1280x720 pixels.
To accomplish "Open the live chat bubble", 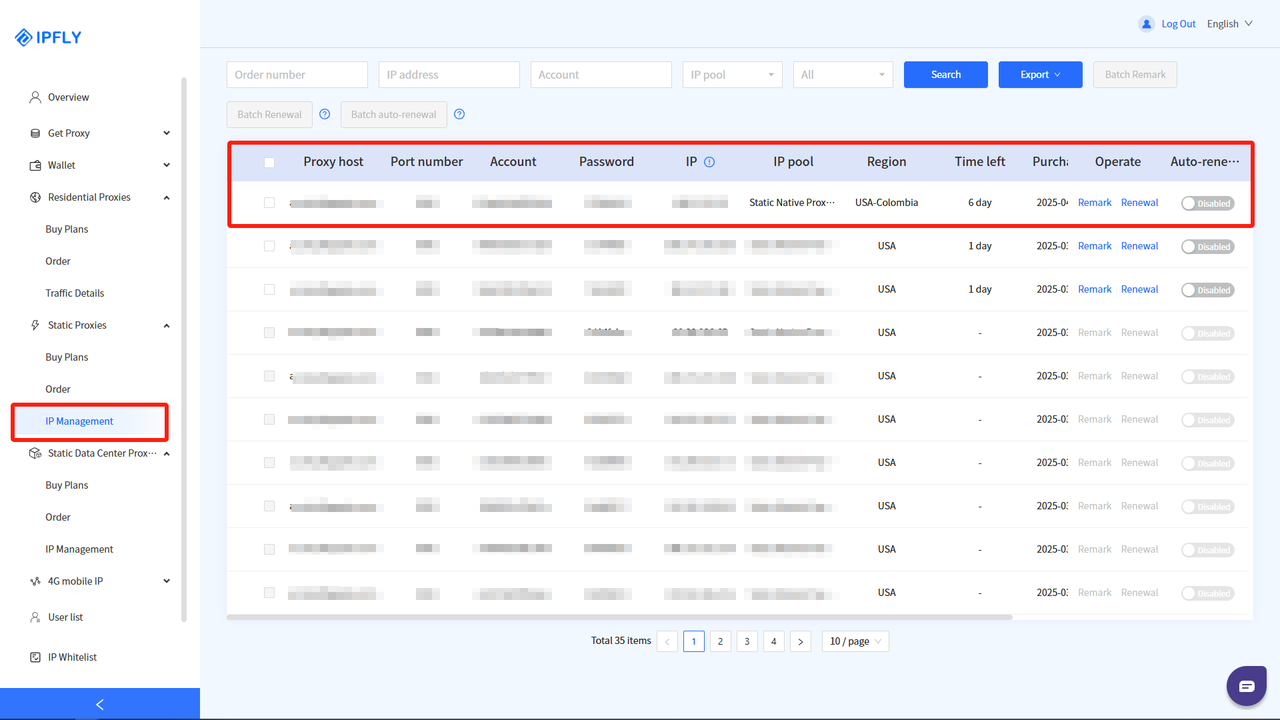I will [1246, 685].
